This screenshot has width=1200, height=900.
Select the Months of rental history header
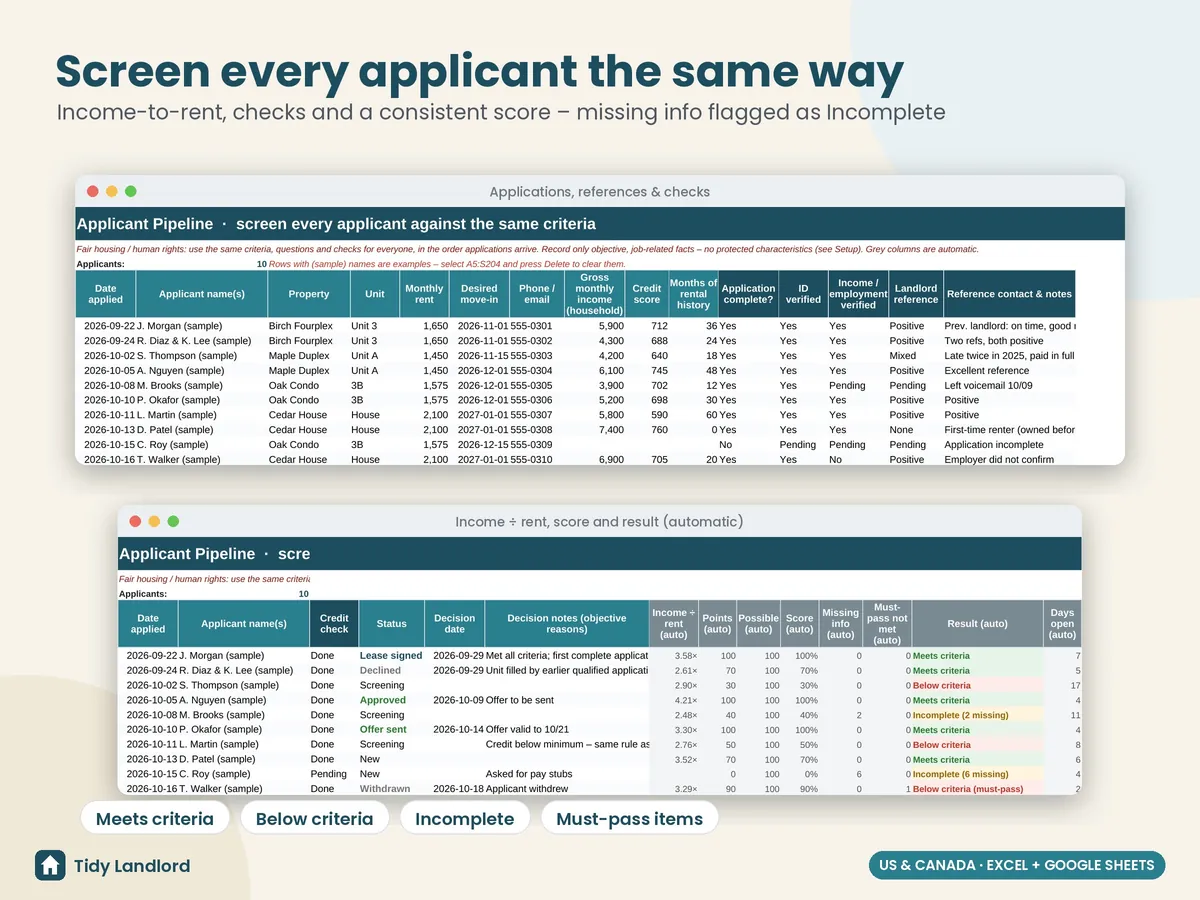[x=693, y=294]
